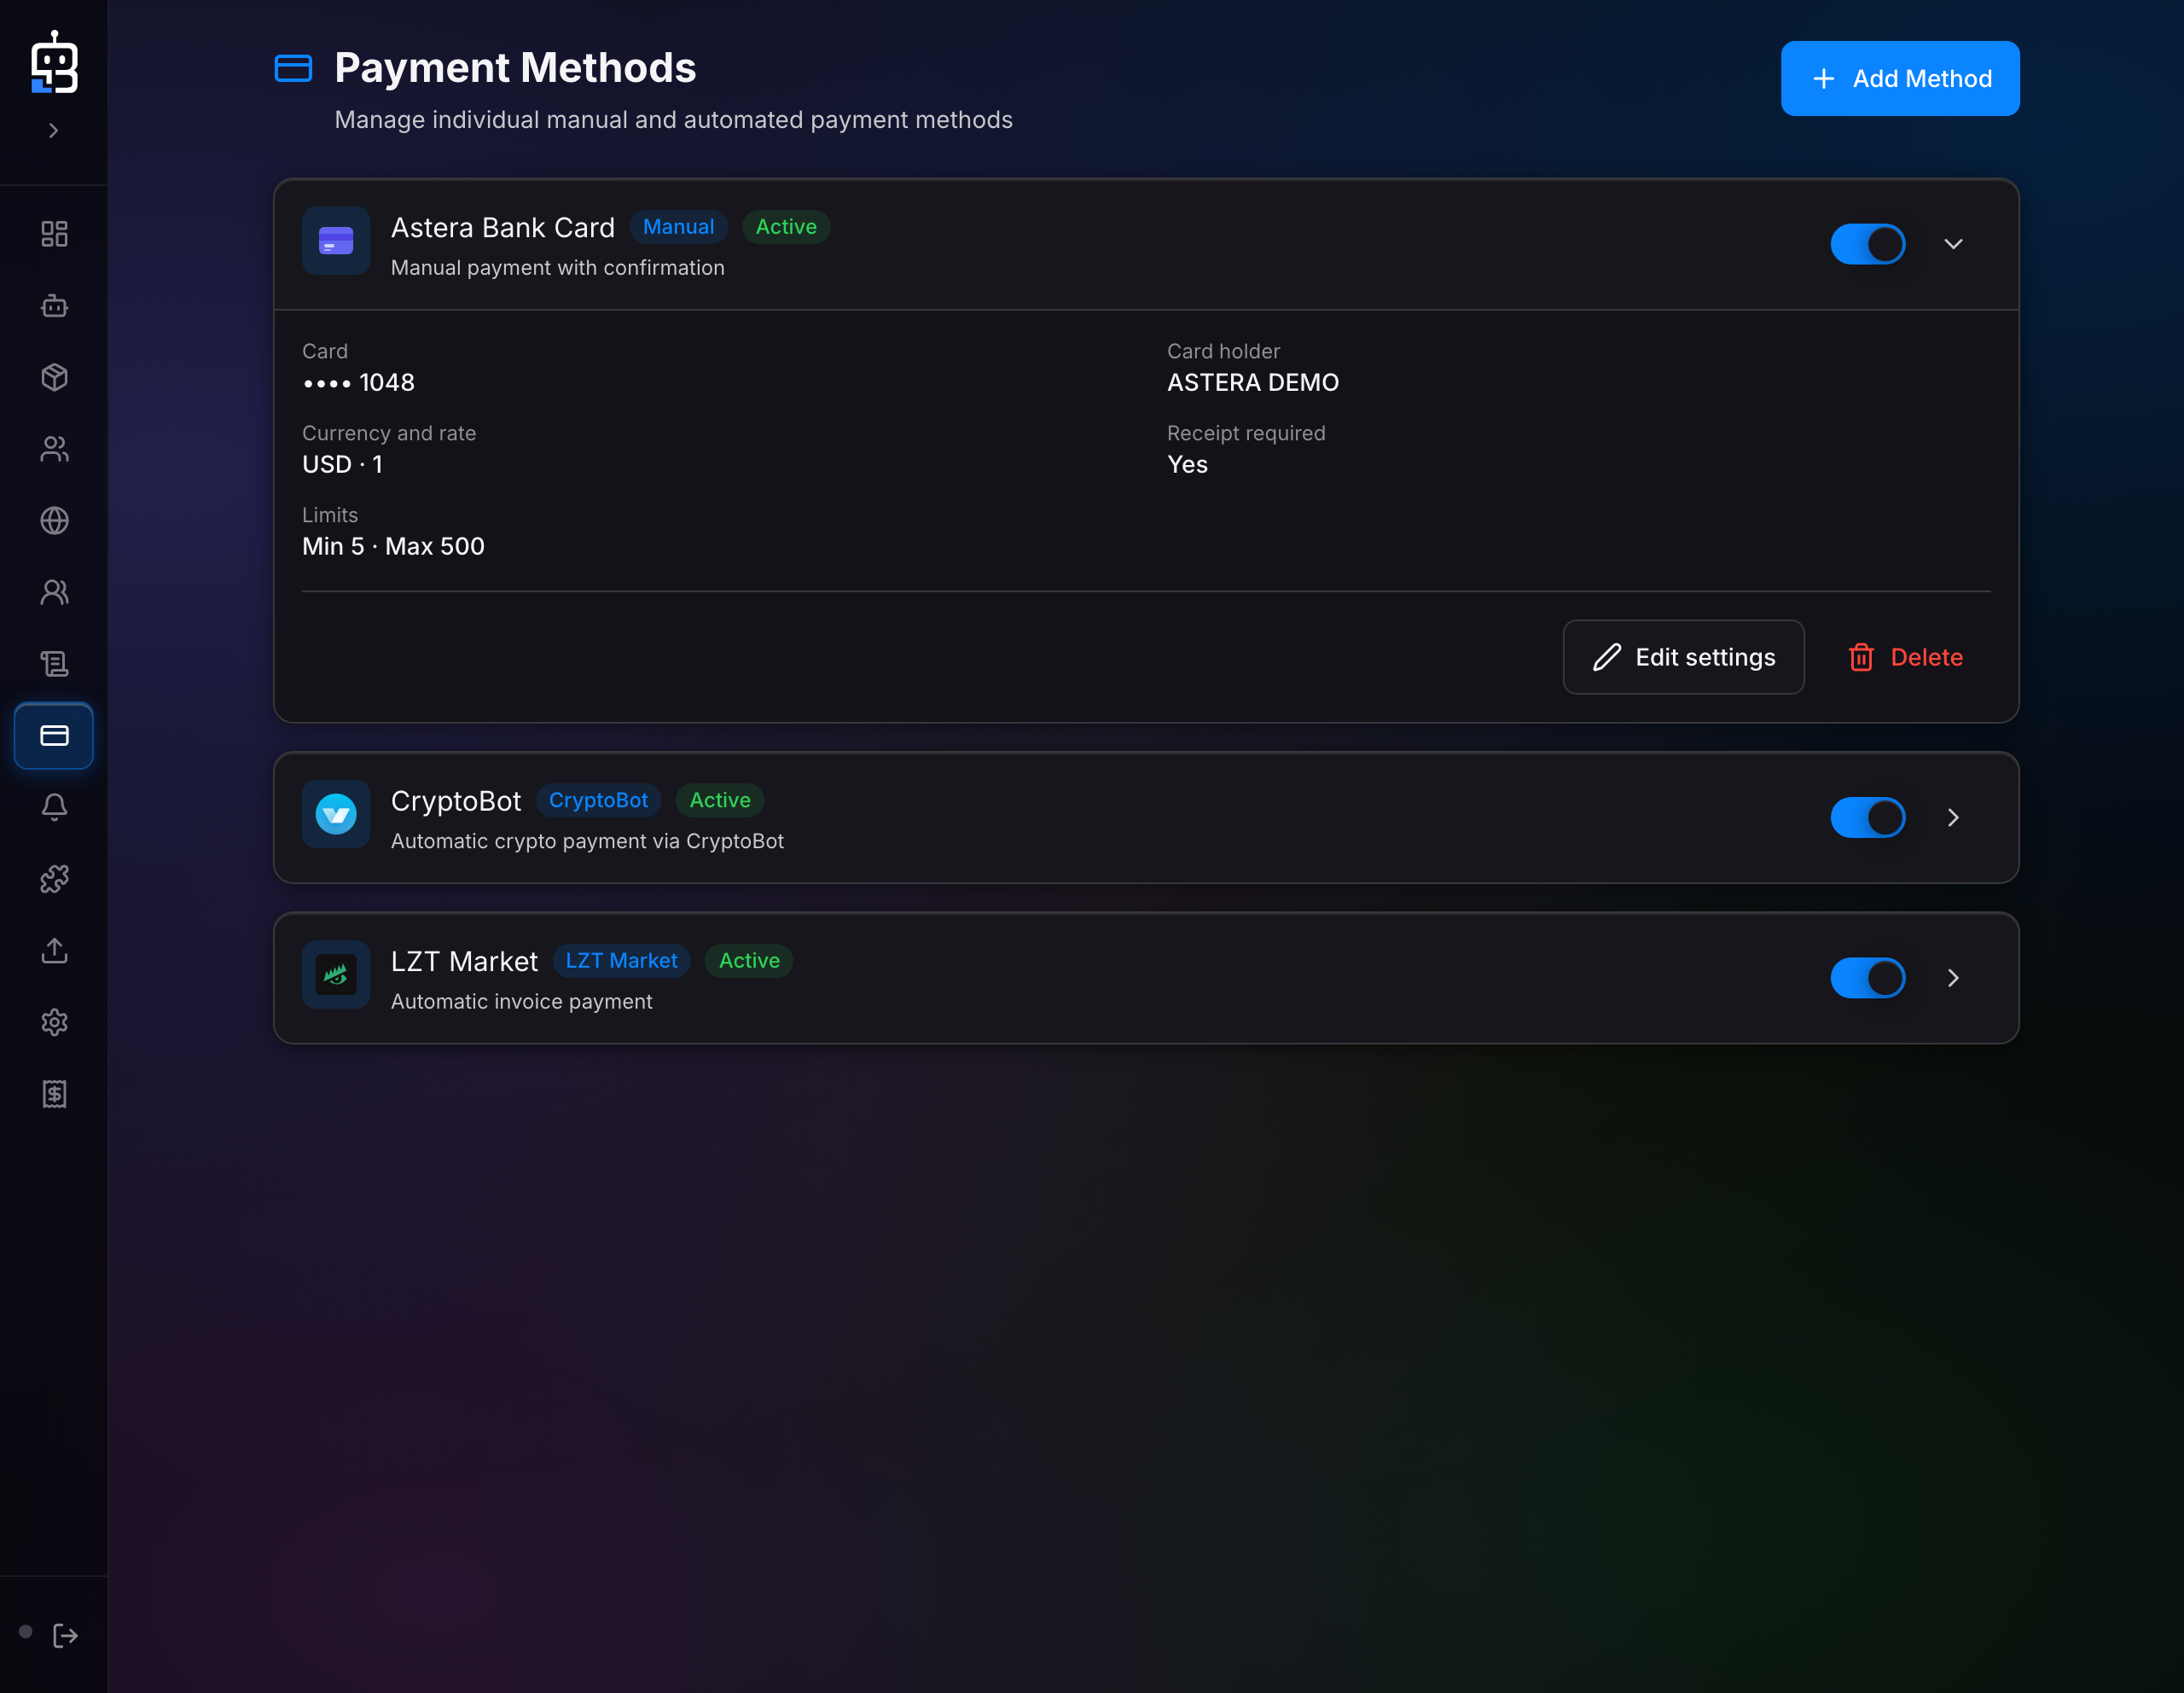Open the scroll document icon in sidebar
2184x1693 pixels.
point(54,664)
